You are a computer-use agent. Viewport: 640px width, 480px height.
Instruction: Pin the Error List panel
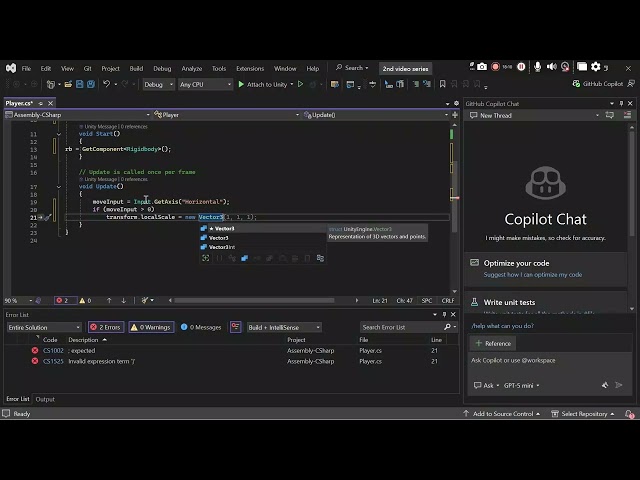point(444,314)
